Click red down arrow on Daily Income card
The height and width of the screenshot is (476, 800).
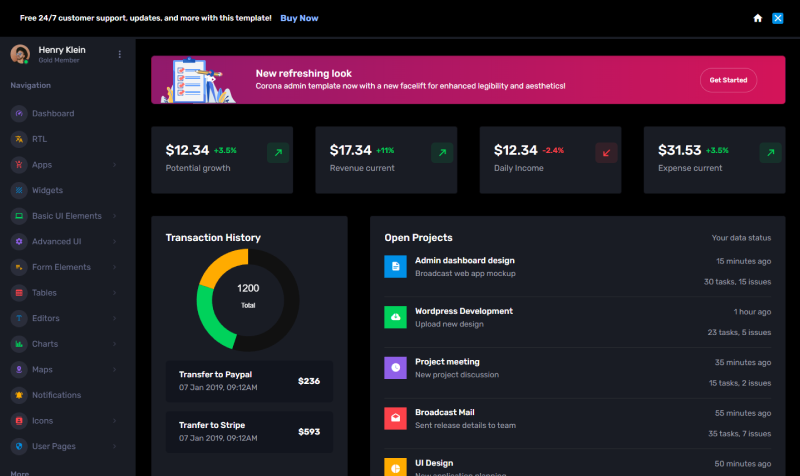pos(606,153)
